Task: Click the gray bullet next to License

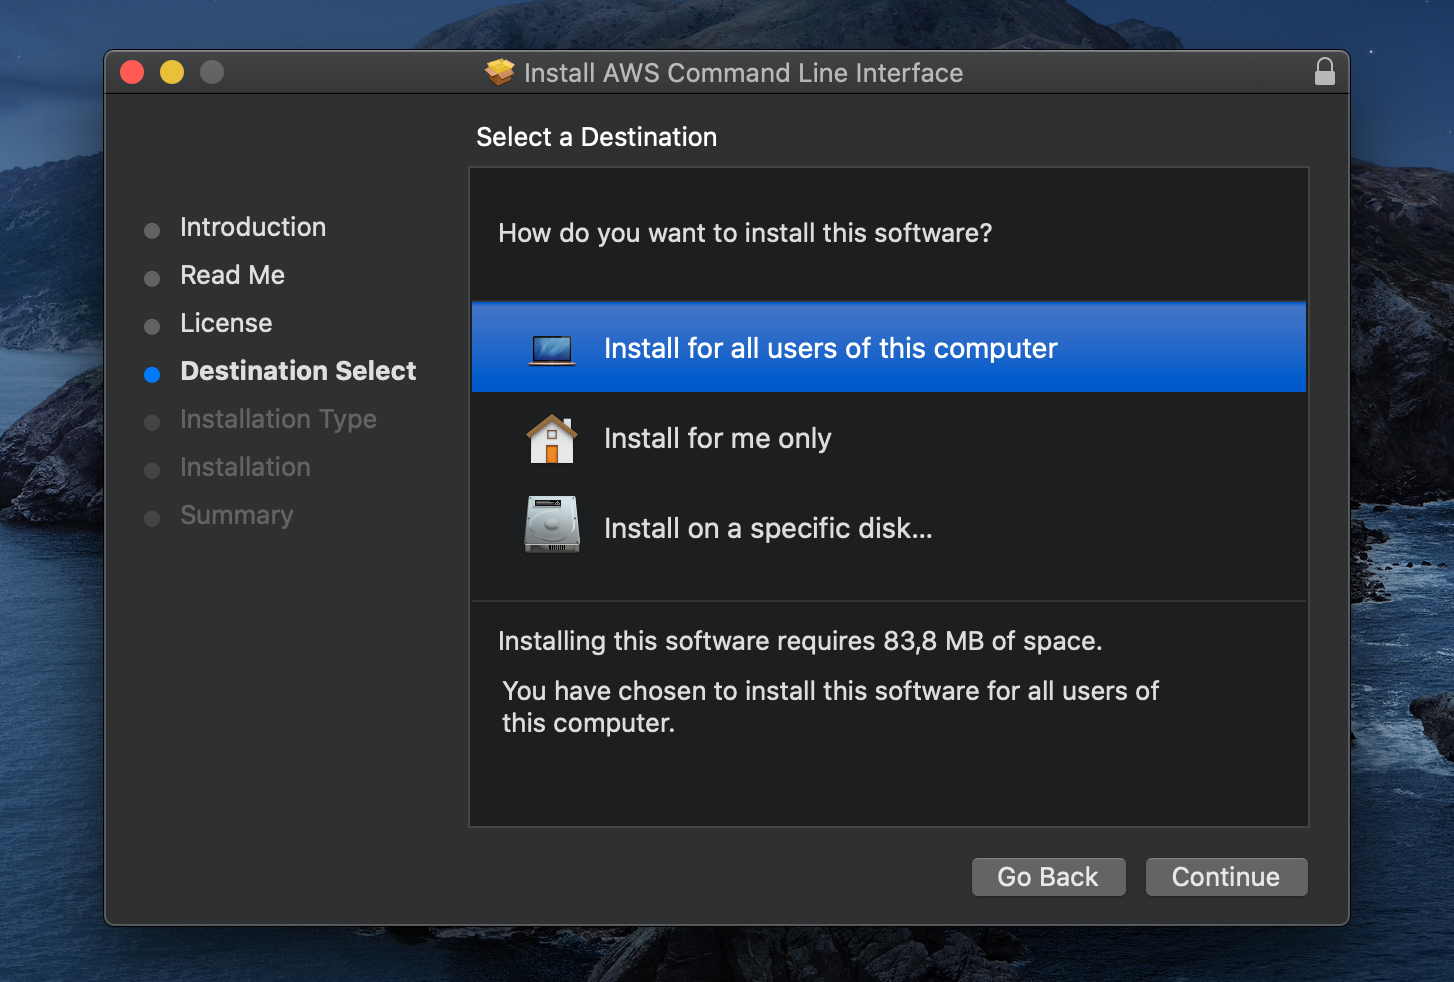Action: click(152, 327)
